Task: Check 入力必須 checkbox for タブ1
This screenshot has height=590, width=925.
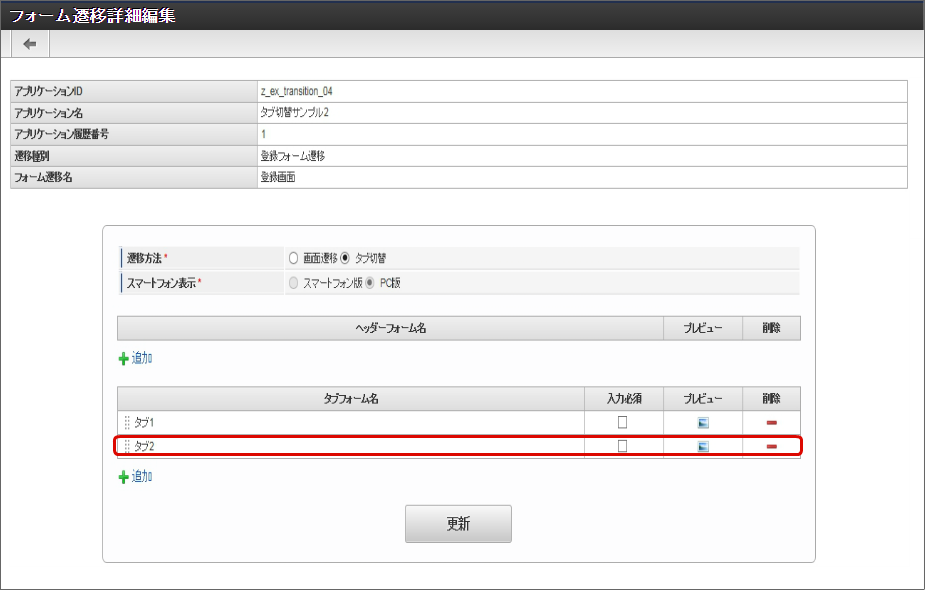Action: click(x=622, y=422)
